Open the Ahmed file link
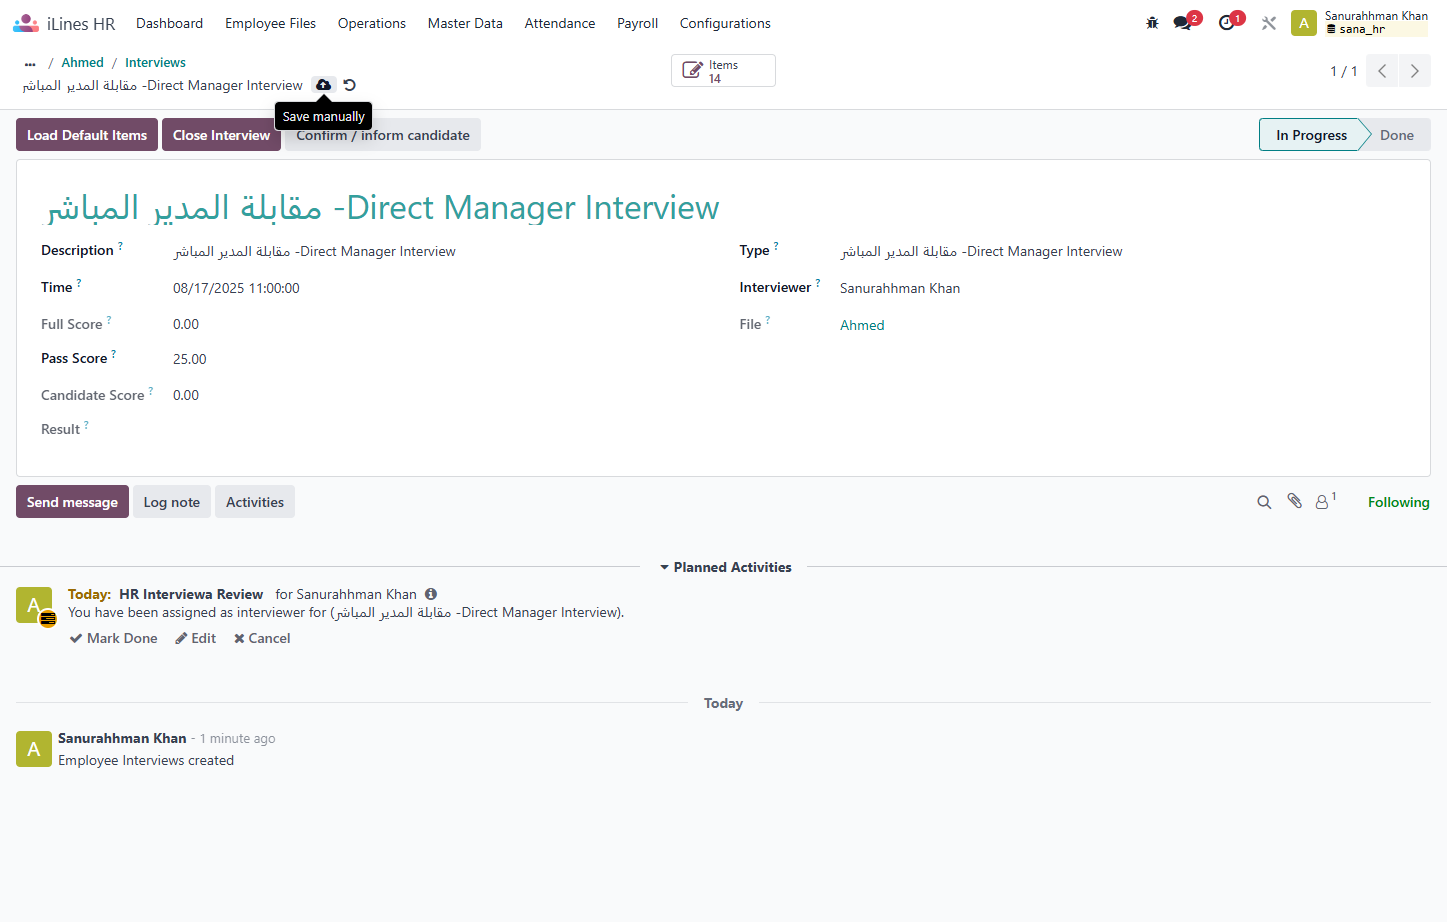Viewport: 1447px width, 922px height. tap(862, 325)
